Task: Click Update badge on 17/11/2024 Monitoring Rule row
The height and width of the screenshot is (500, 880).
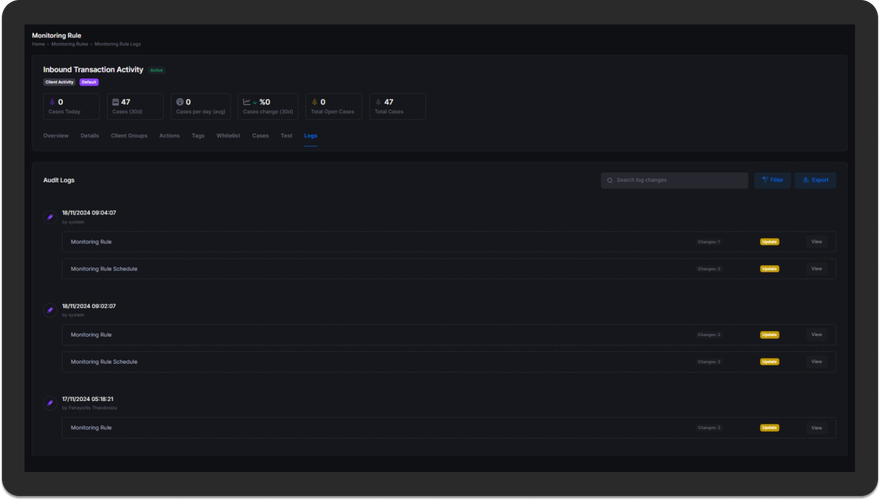Action: 769,428
